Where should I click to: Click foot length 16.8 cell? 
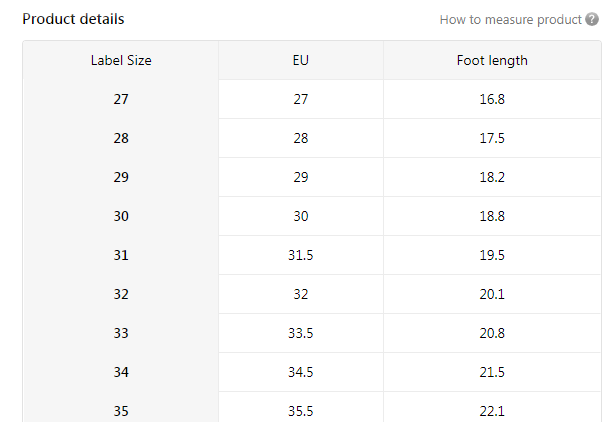pos(492,99)
